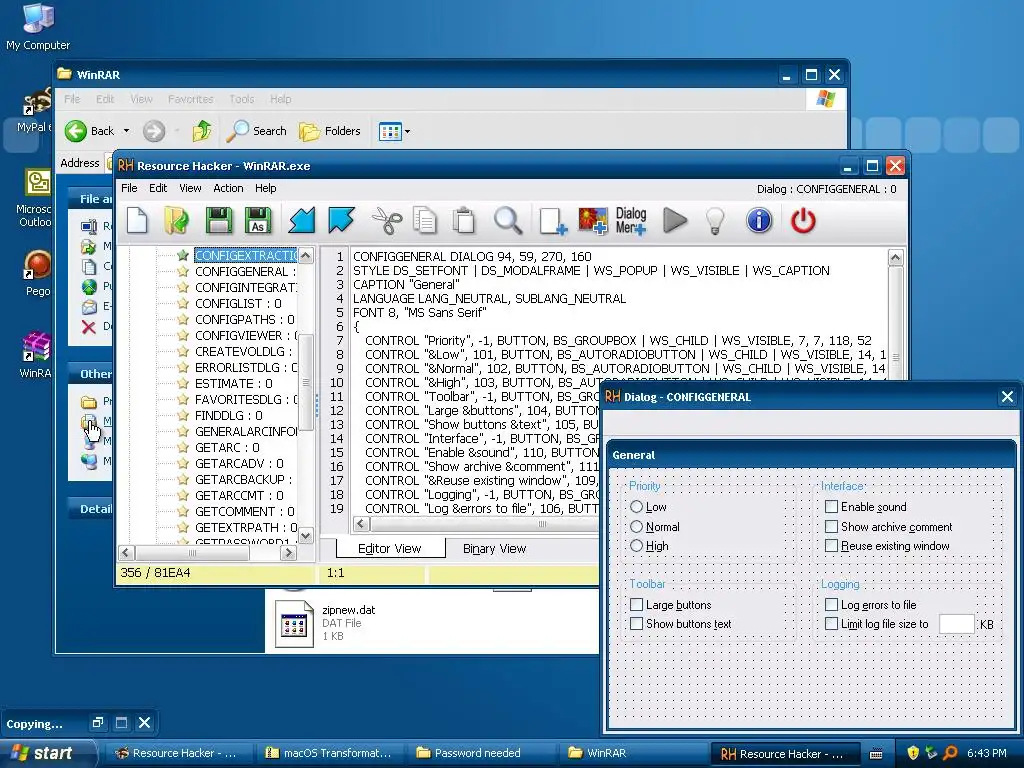
Task: Click the blue up-left arrow icon
Action: (341, 220)
